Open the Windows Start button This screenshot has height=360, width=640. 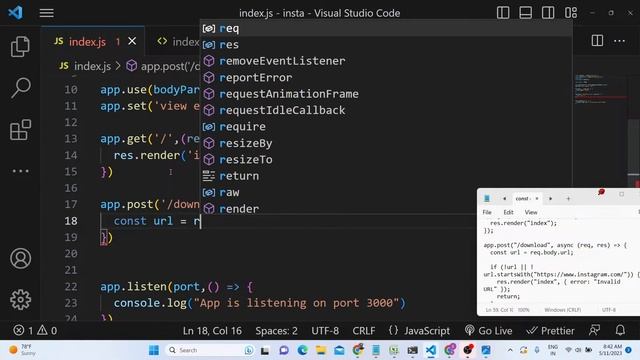pos(154,350)
